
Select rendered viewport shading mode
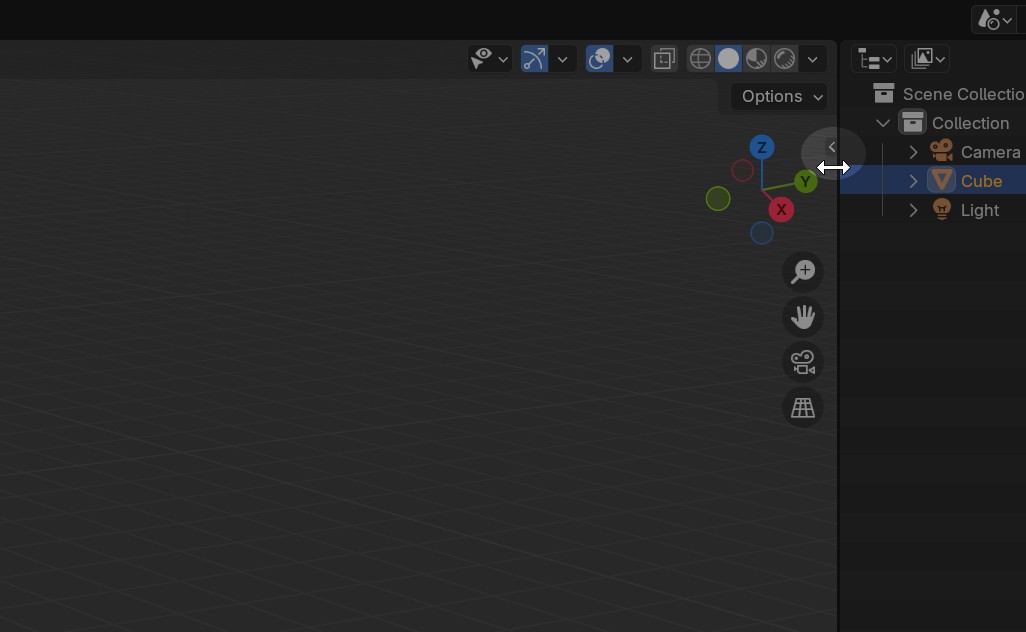tap(785, 59)
